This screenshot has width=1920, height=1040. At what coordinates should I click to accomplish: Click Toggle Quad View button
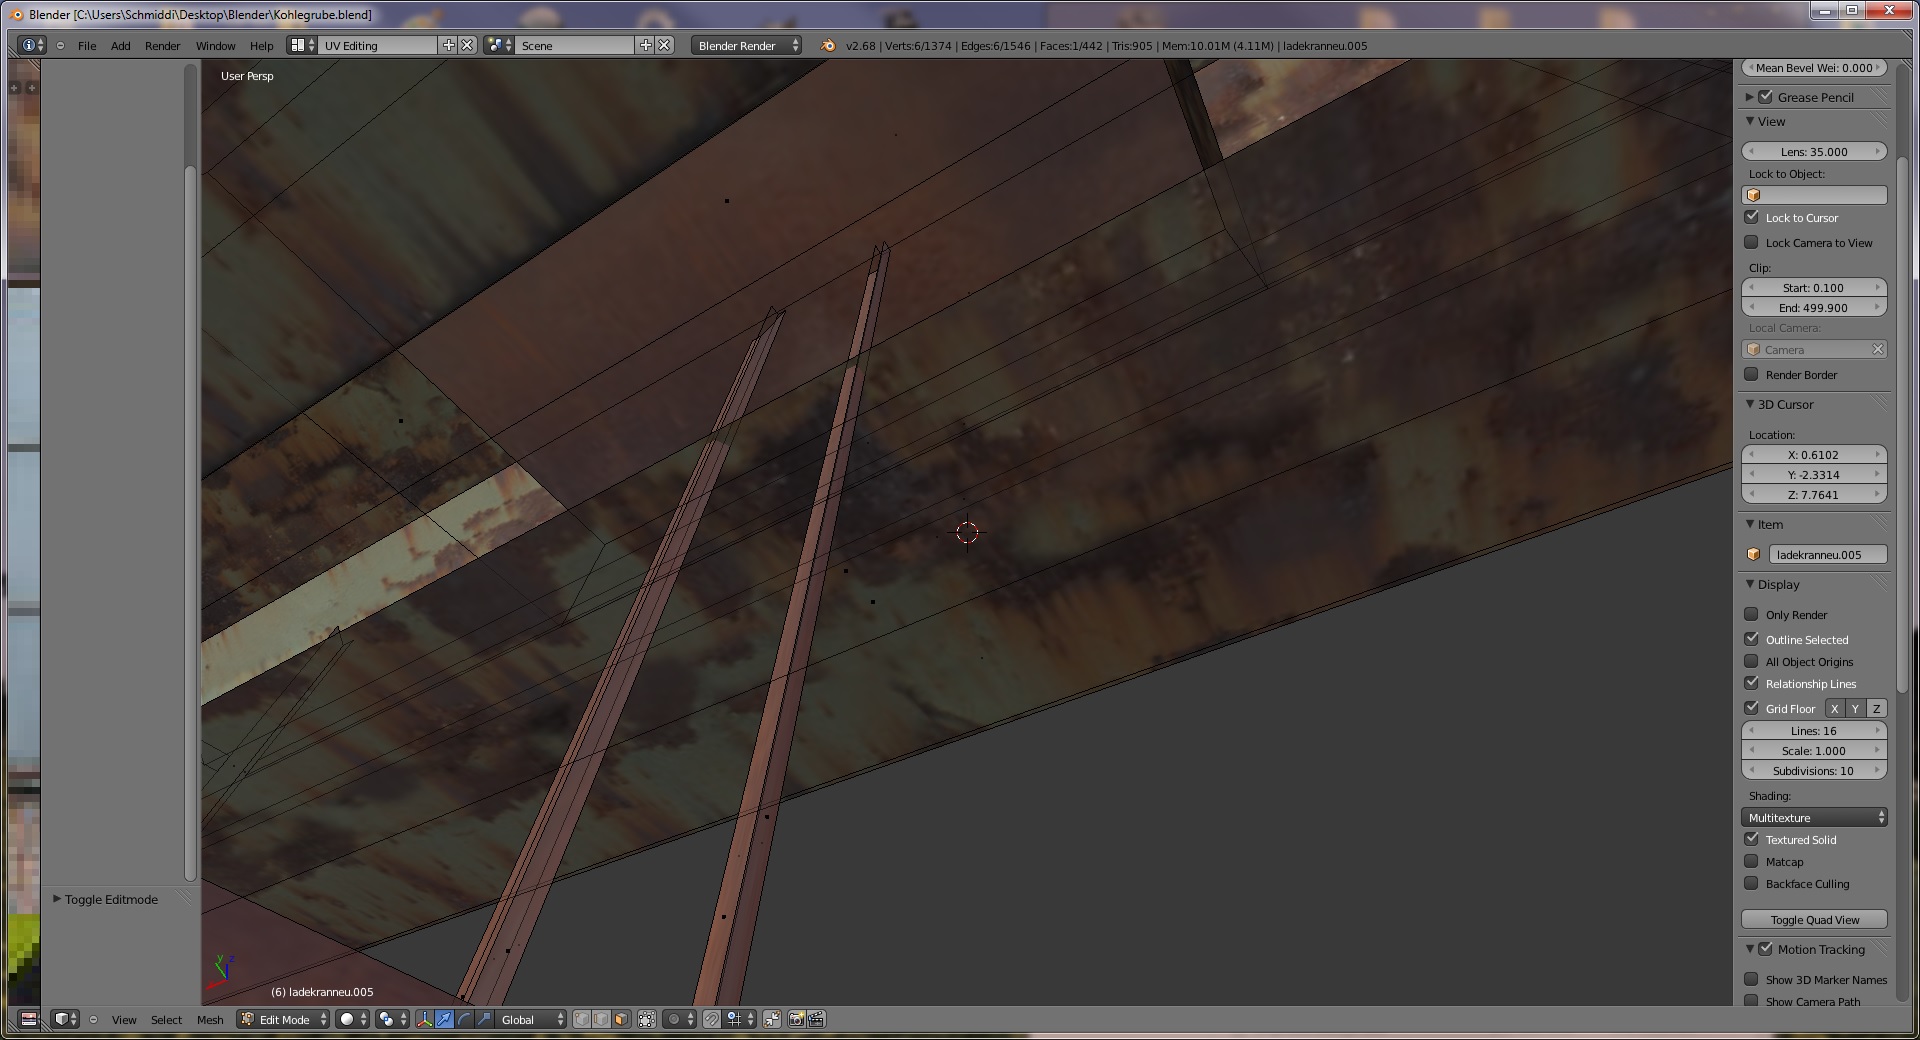(x=1814, y=919)
